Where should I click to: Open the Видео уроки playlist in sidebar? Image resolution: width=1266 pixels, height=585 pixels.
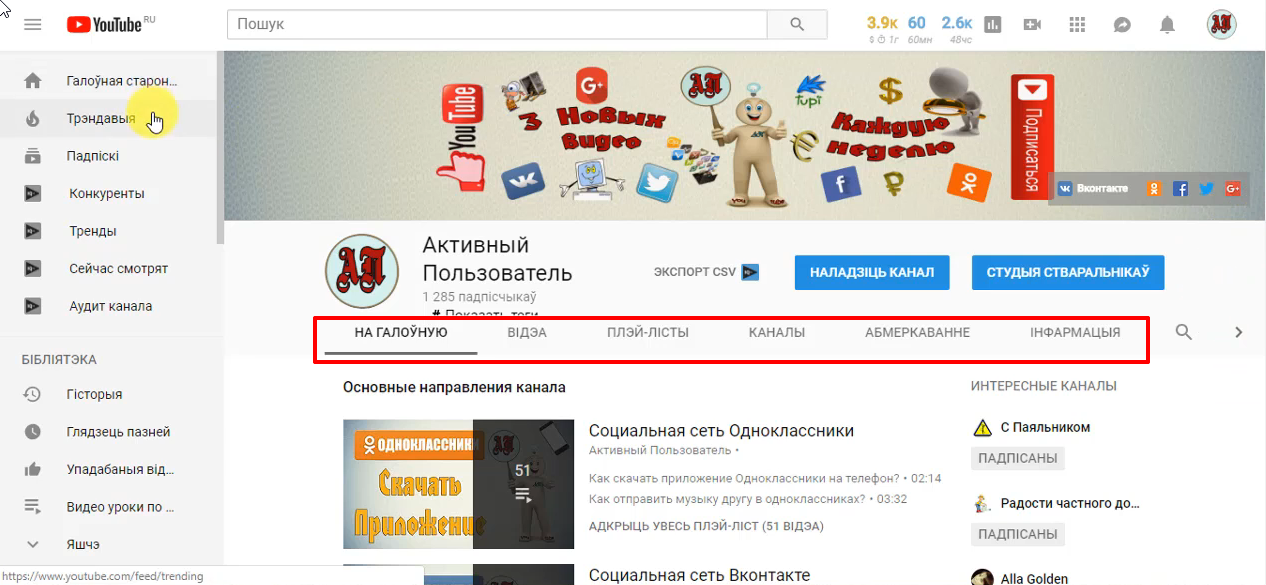(108, 507)
